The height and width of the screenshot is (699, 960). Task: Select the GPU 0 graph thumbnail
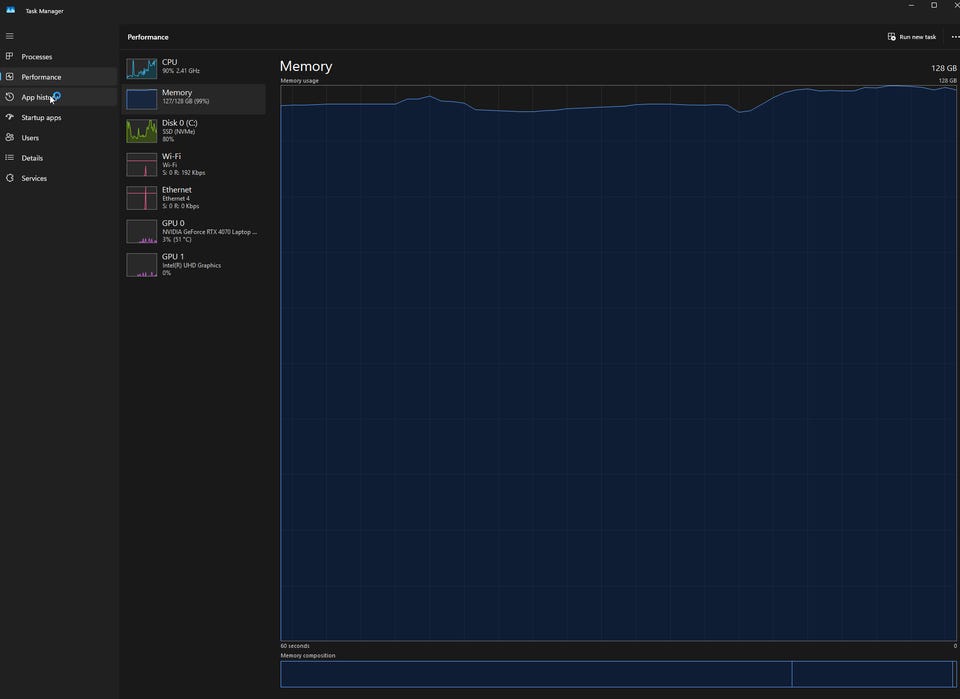141,231
